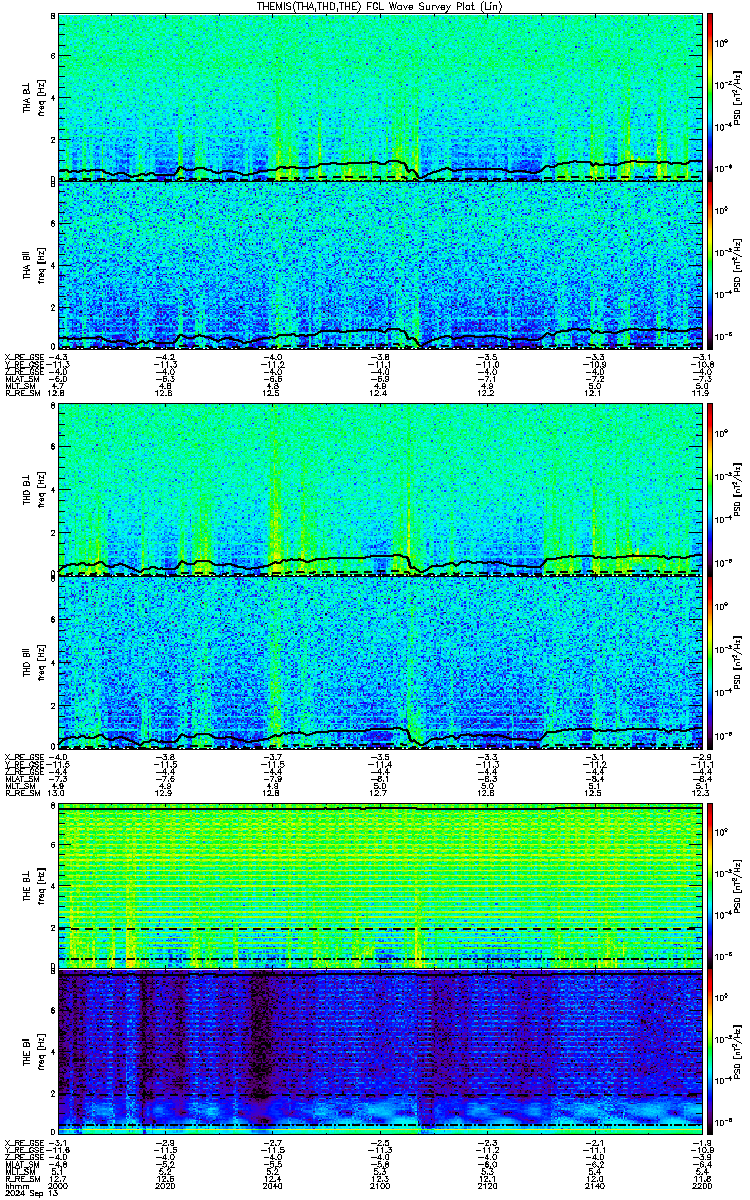Click the X_RE_GSE row label under THA panels
The height and width of the screenshot is (1200, 750).
(x=21, y=357)
